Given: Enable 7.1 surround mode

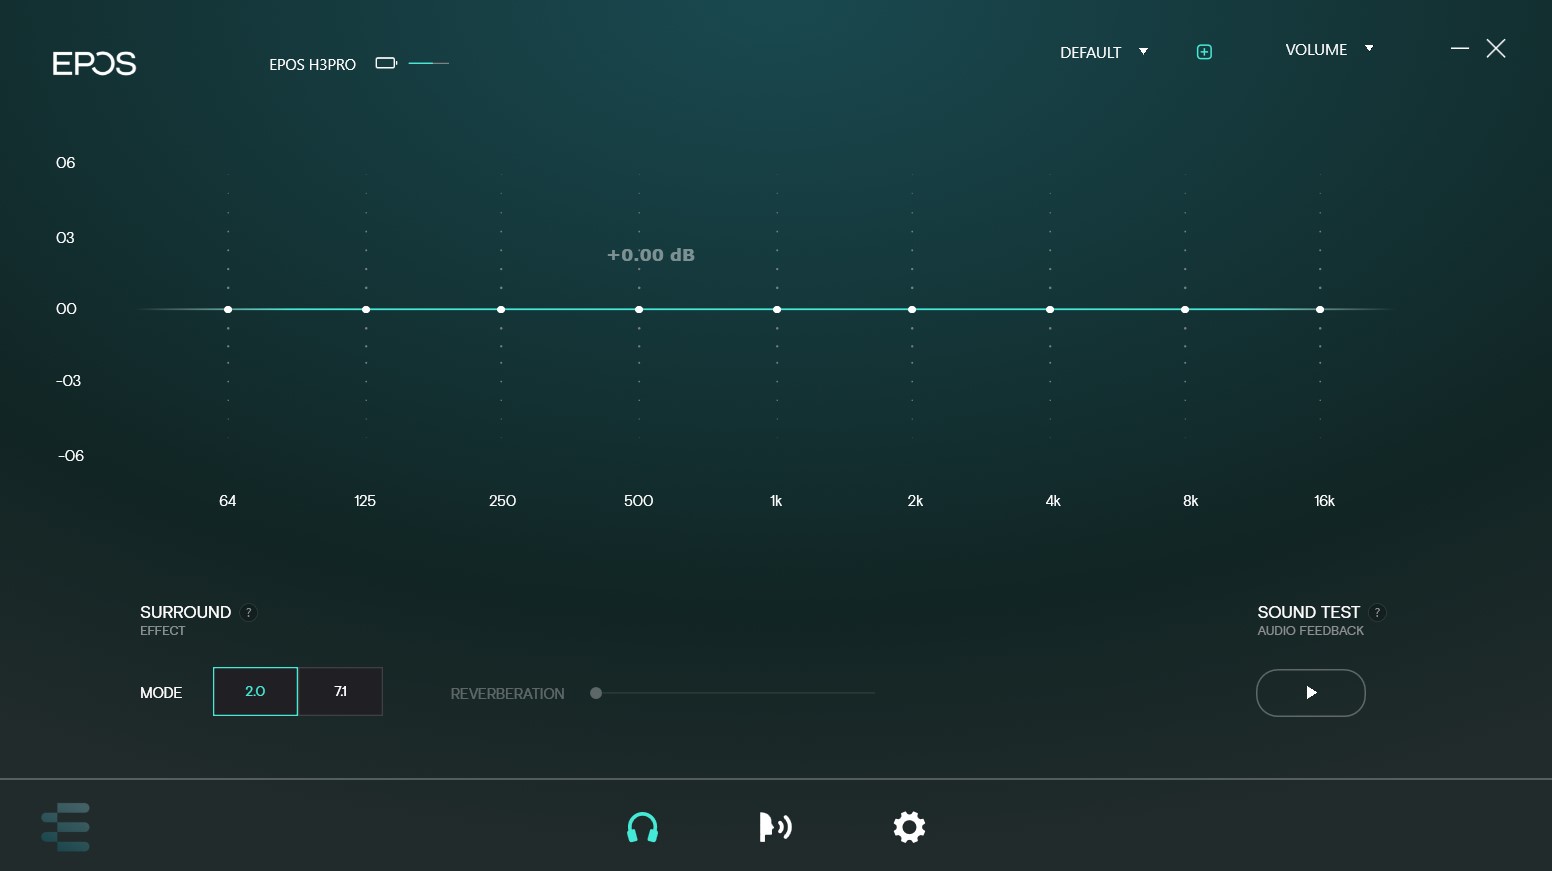Looking at the screenshot, I should [x=340, y=691].
